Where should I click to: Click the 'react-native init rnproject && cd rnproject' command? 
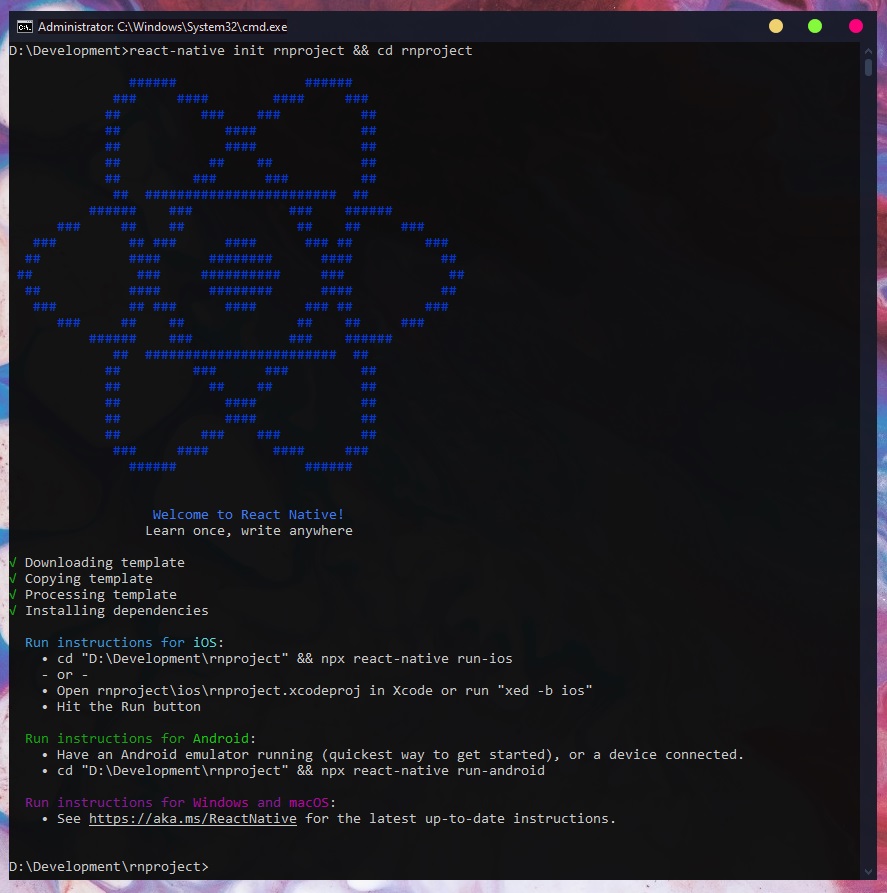coord(301,51)
